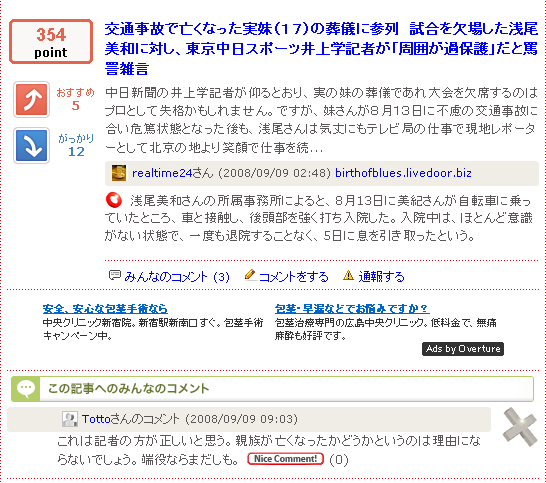Screen dimensions: 546x483
Task: Open ad link 包茎・早漏などでお悩みですか？
Action: pos(352,309)
